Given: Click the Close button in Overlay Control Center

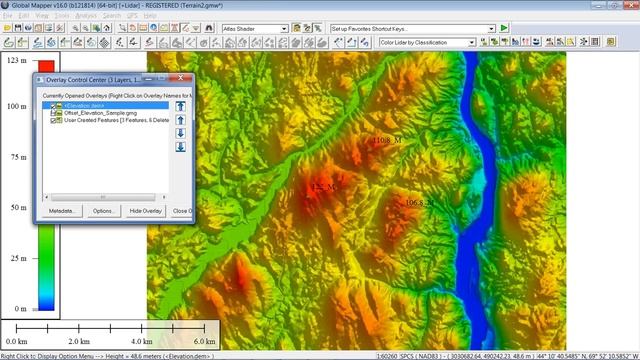Looking at the screenshot, I should point(182,211).
